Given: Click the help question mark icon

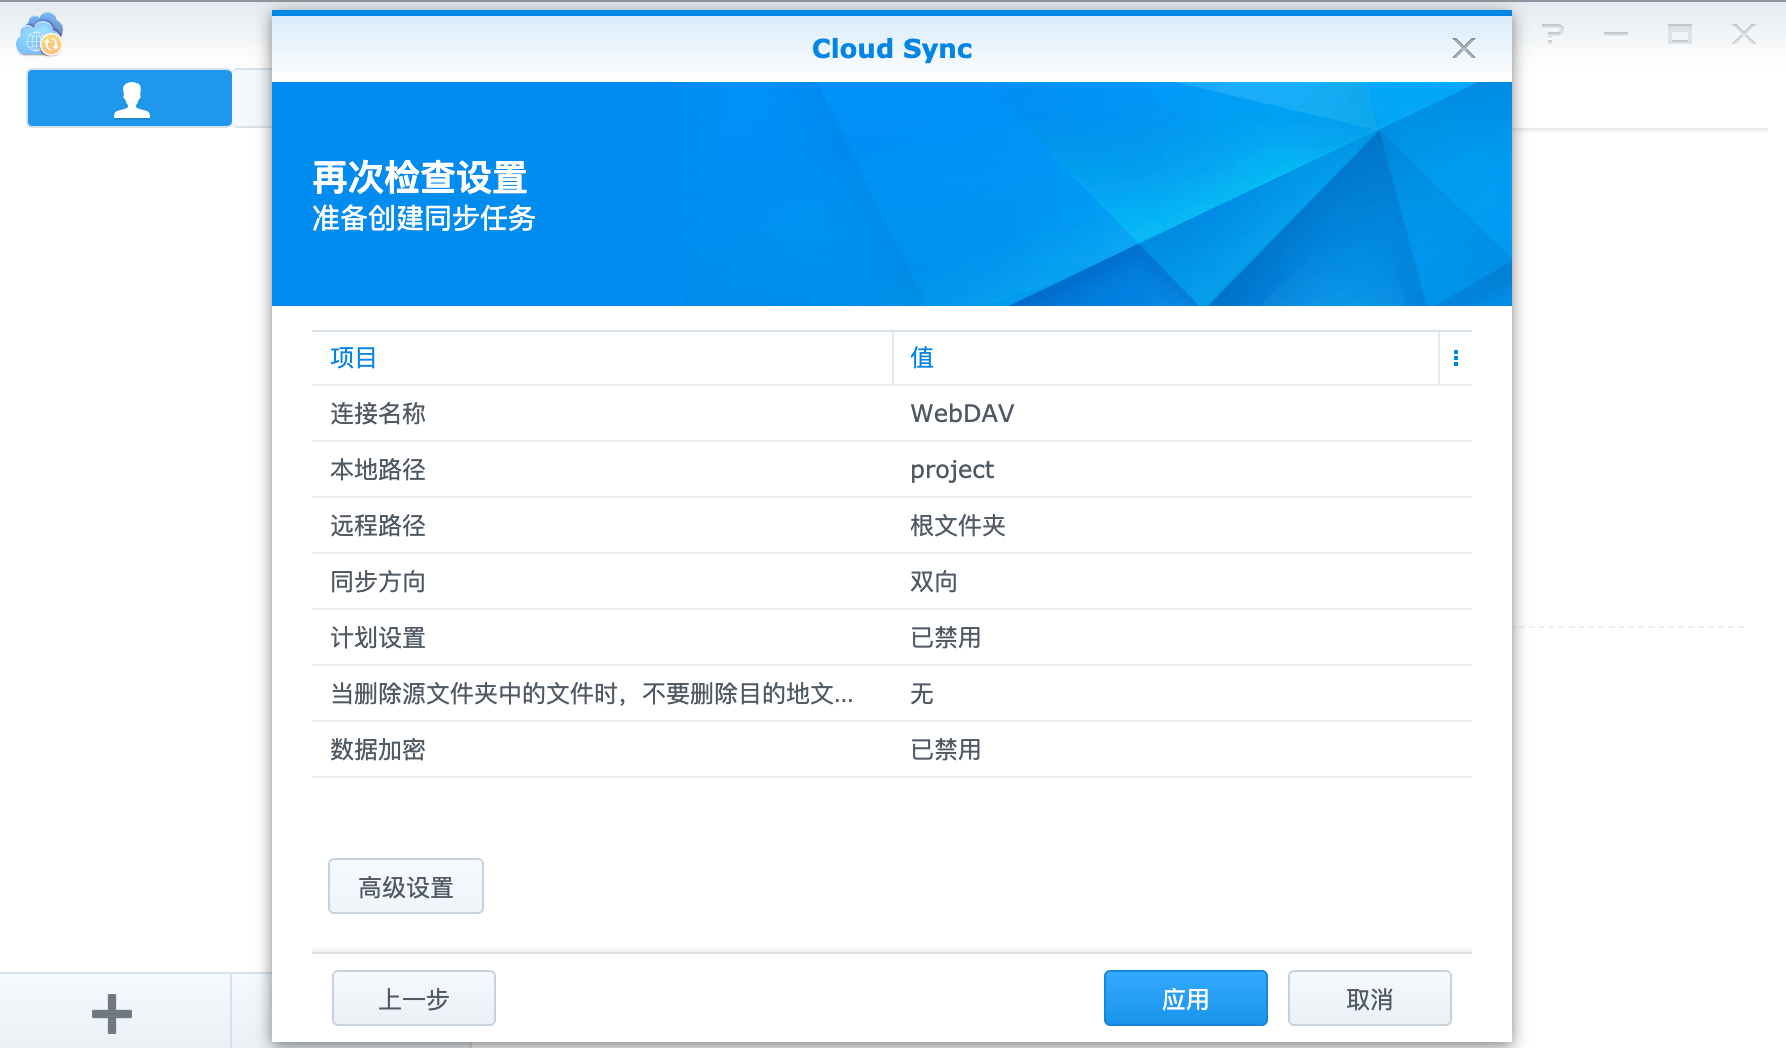Looking at the screenshot, I should (x=1553, y=34).
